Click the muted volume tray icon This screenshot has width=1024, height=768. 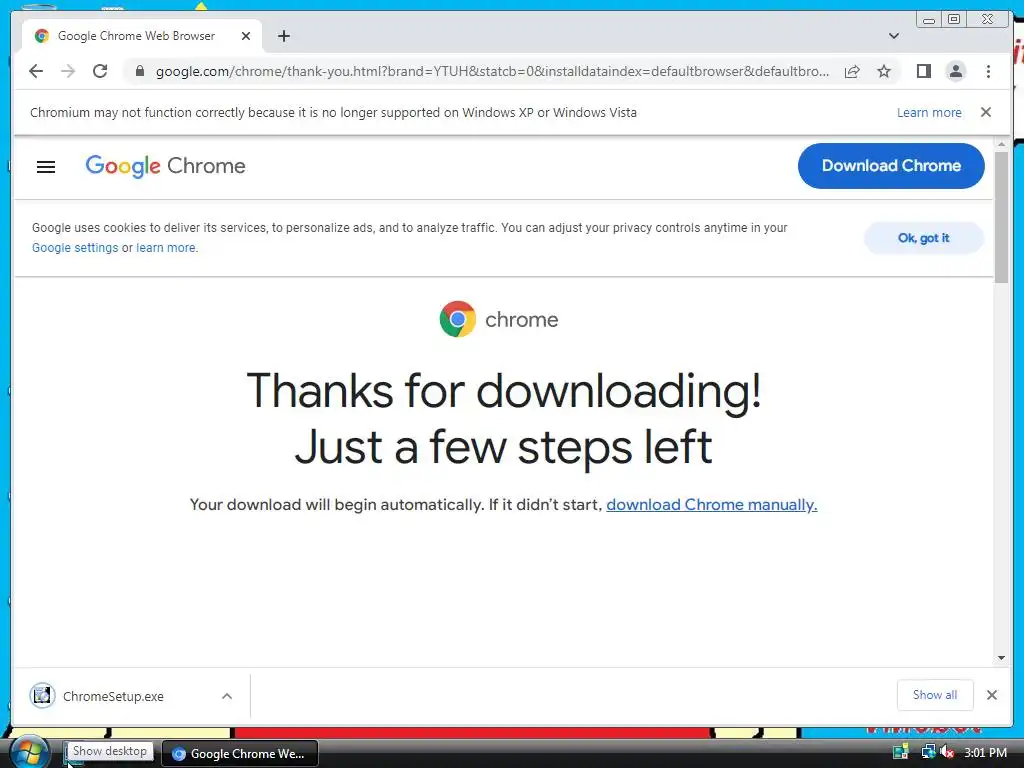tap(947, 752)
